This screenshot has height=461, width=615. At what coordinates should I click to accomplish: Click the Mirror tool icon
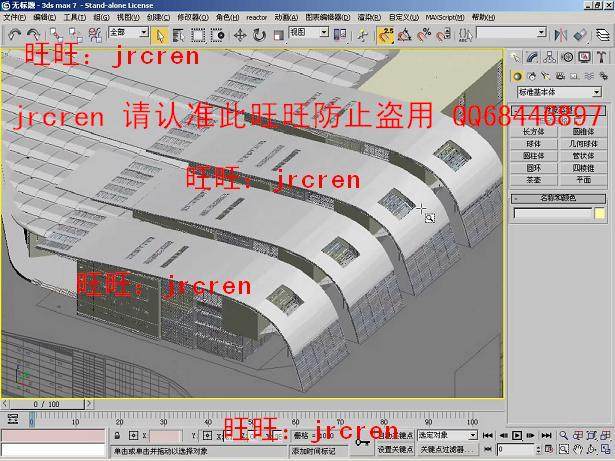560,35
